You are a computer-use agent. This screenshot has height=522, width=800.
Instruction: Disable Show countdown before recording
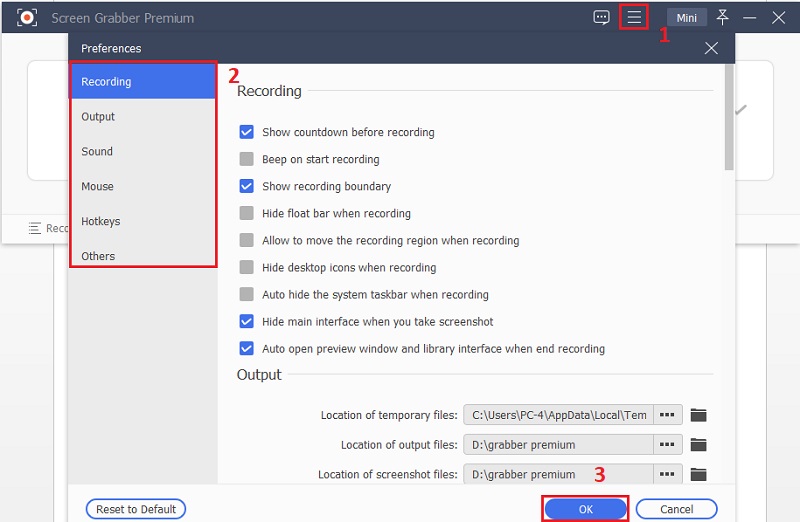point(246,132)
